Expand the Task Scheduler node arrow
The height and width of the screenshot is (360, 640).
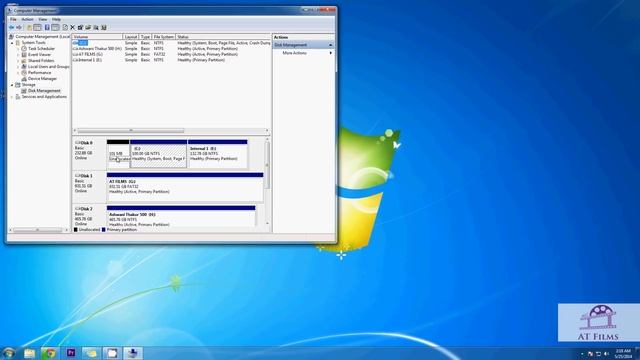click(18, 49)
